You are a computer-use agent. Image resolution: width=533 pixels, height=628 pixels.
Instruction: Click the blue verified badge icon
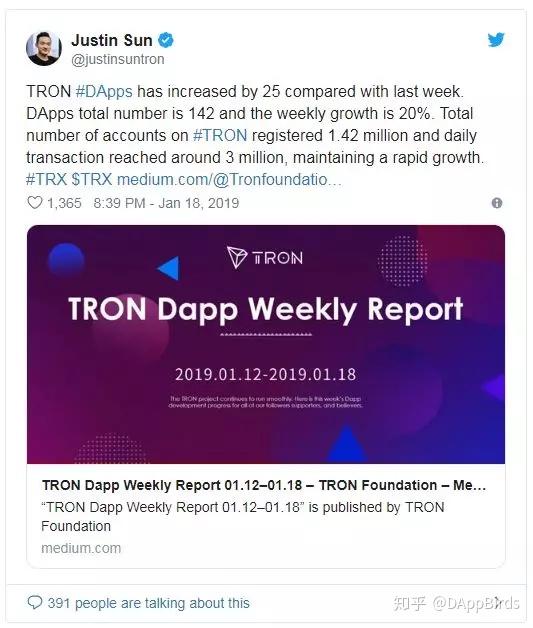[166, 40]
